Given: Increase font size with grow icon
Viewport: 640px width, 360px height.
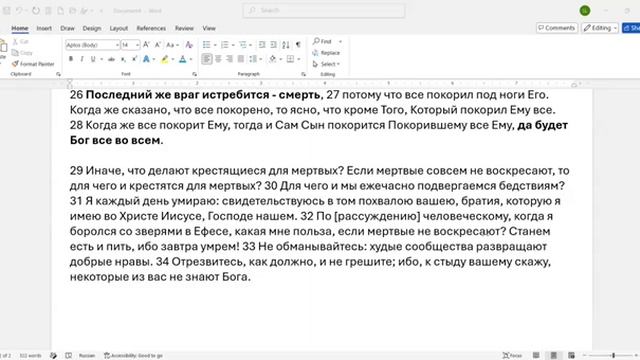Looking at the screenshot, I should point(146,44).
